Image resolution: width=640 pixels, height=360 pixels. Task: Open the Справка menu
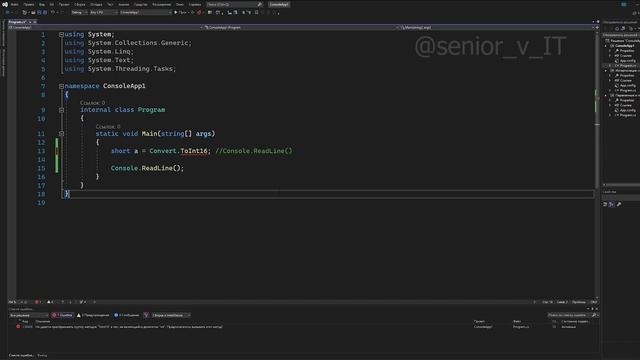click(195, 4)
